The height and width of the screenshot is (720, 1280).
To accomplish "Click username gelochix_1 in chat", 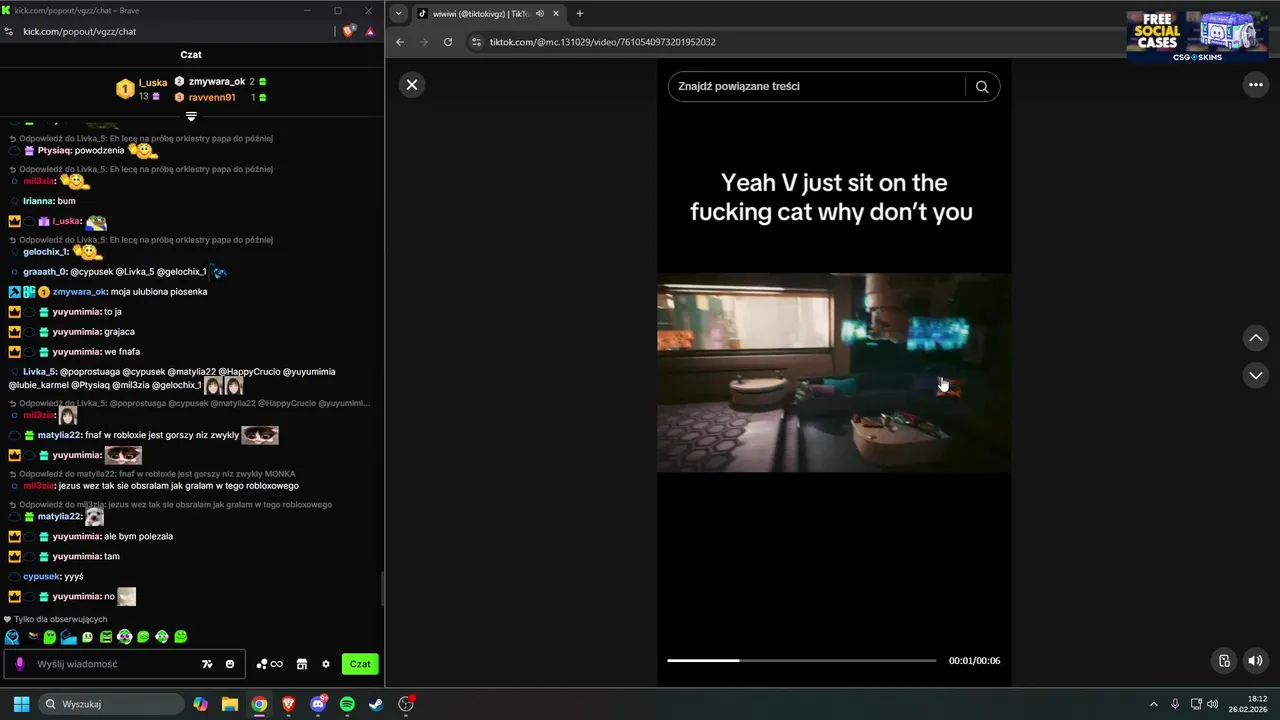I will point(45,251).
